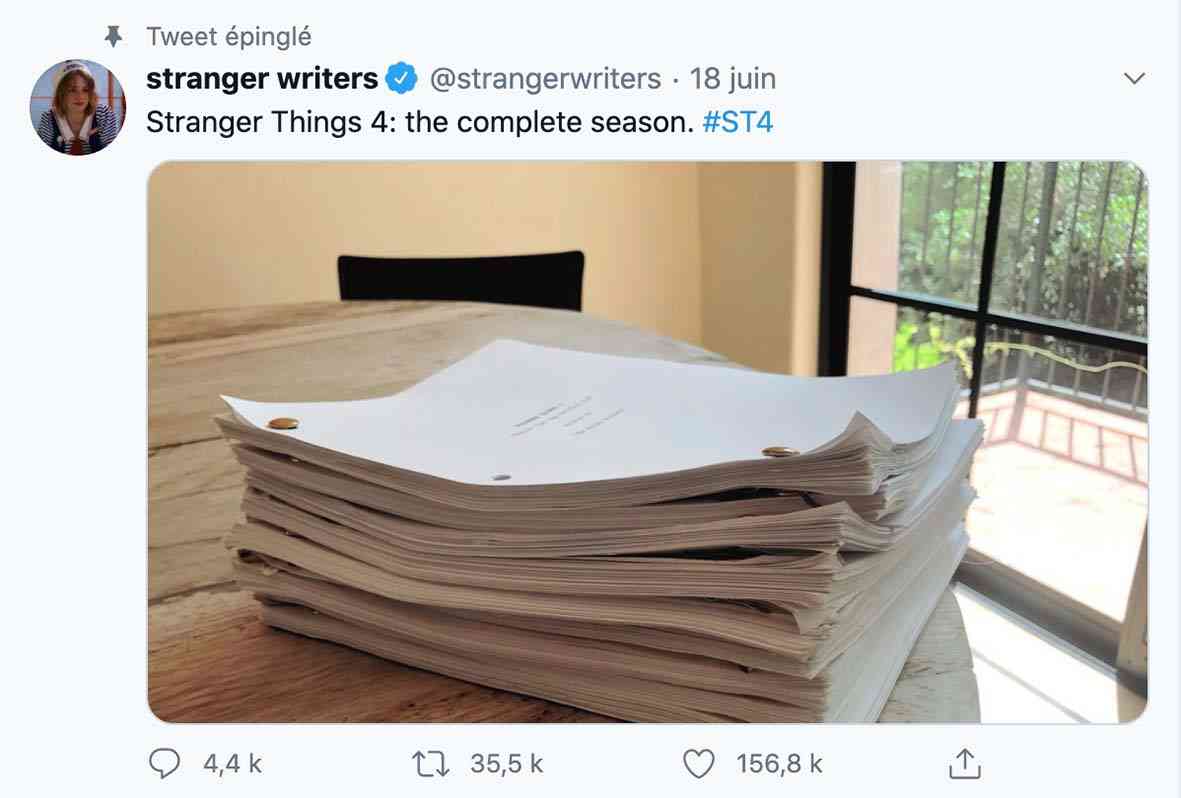Screen dimensions: 1181x798
Task: Click the pin icon beside Tweet épinglé
Action: point(114,36)
